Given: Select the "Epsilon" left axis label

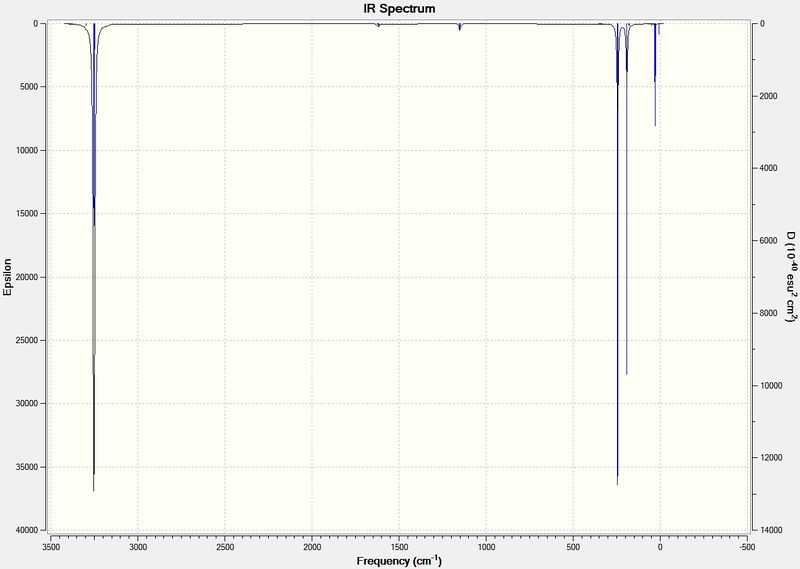Looking at the screenshot, I should coord(7,277).
